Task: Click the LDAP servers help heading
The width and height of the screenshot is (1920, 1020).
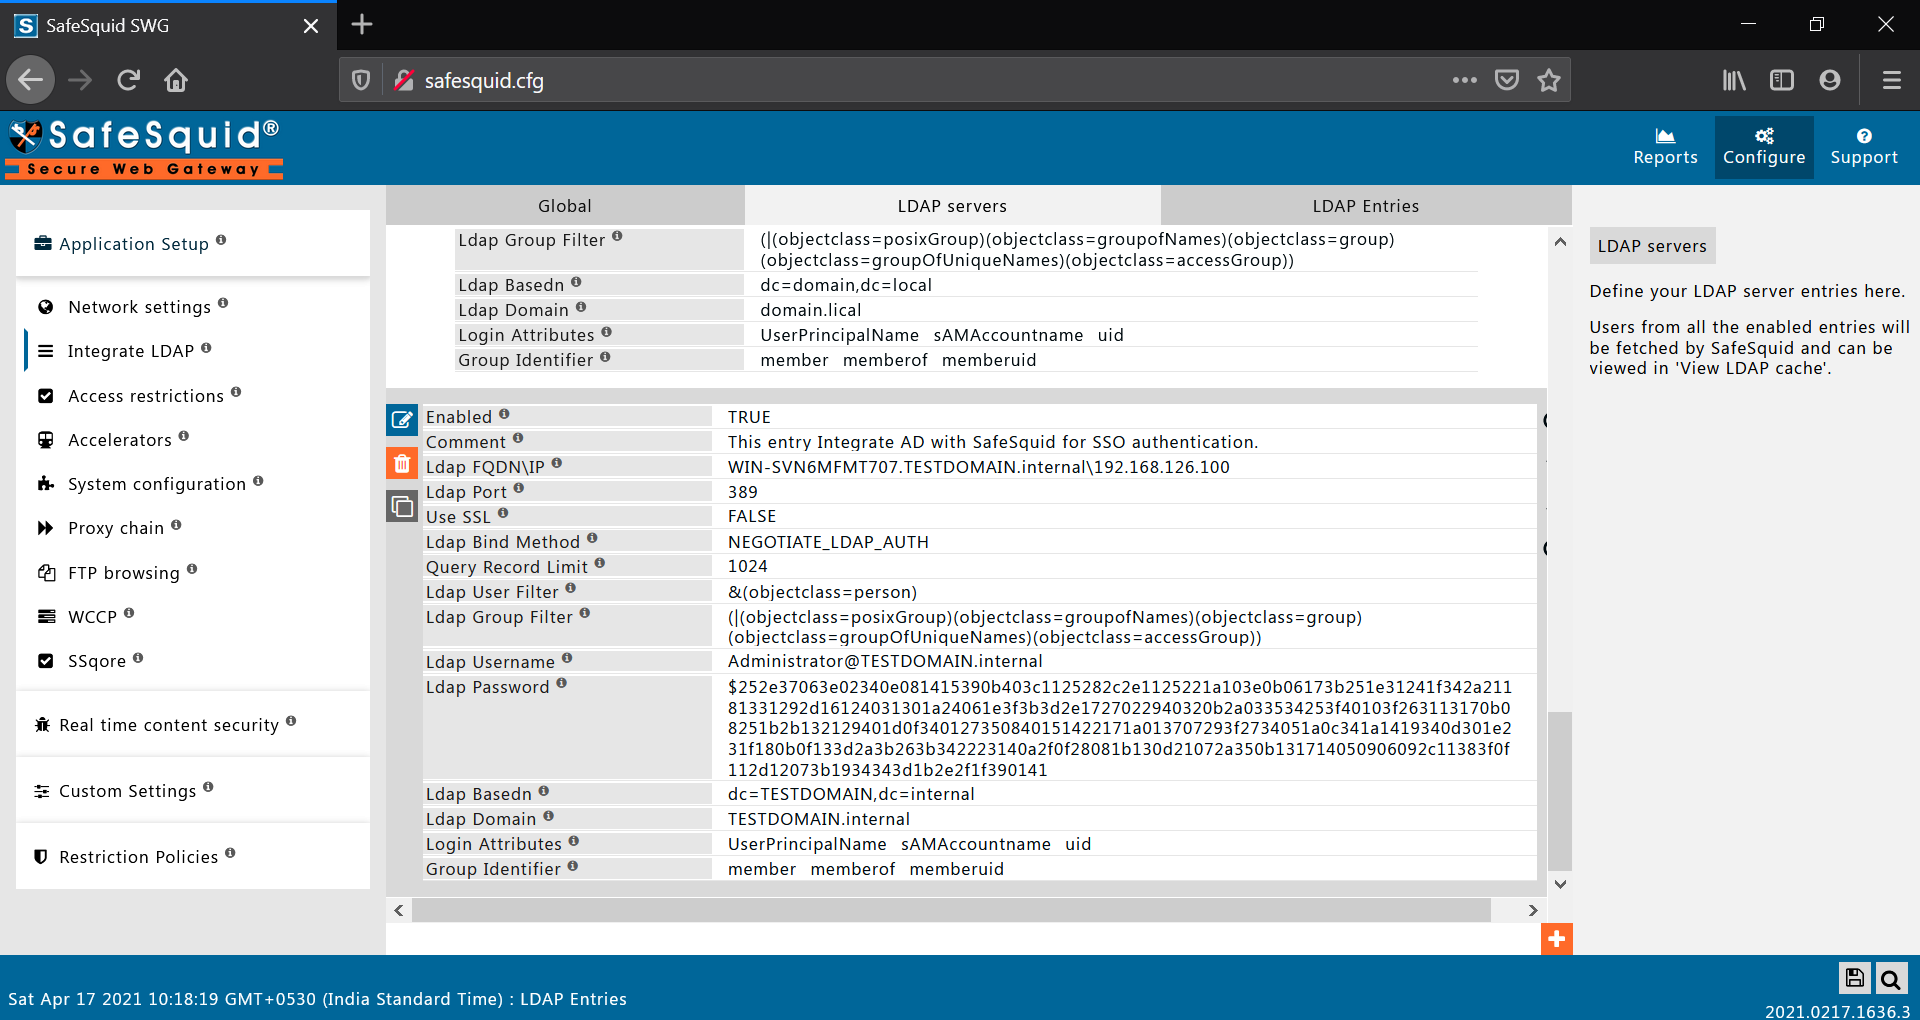Action: click(x=1652, y=246)
